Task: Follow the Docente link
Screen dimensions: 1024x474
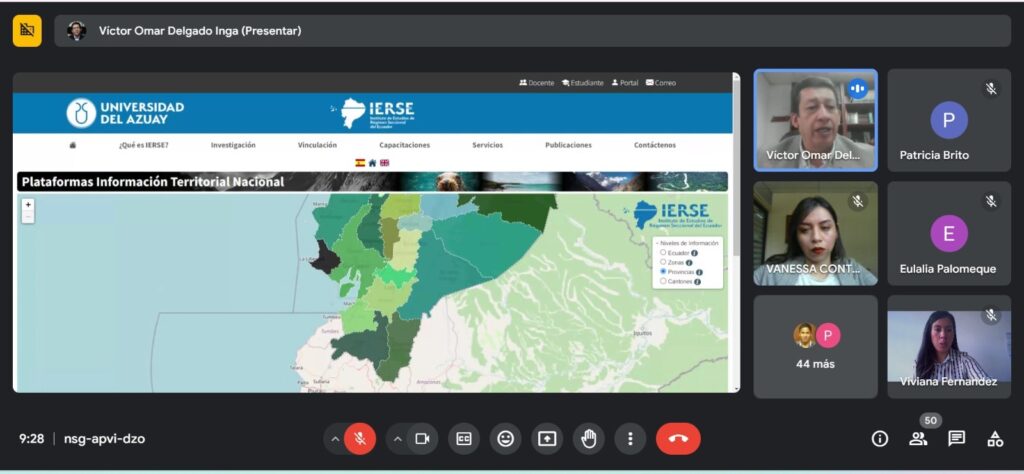Action: pos(537,83)
